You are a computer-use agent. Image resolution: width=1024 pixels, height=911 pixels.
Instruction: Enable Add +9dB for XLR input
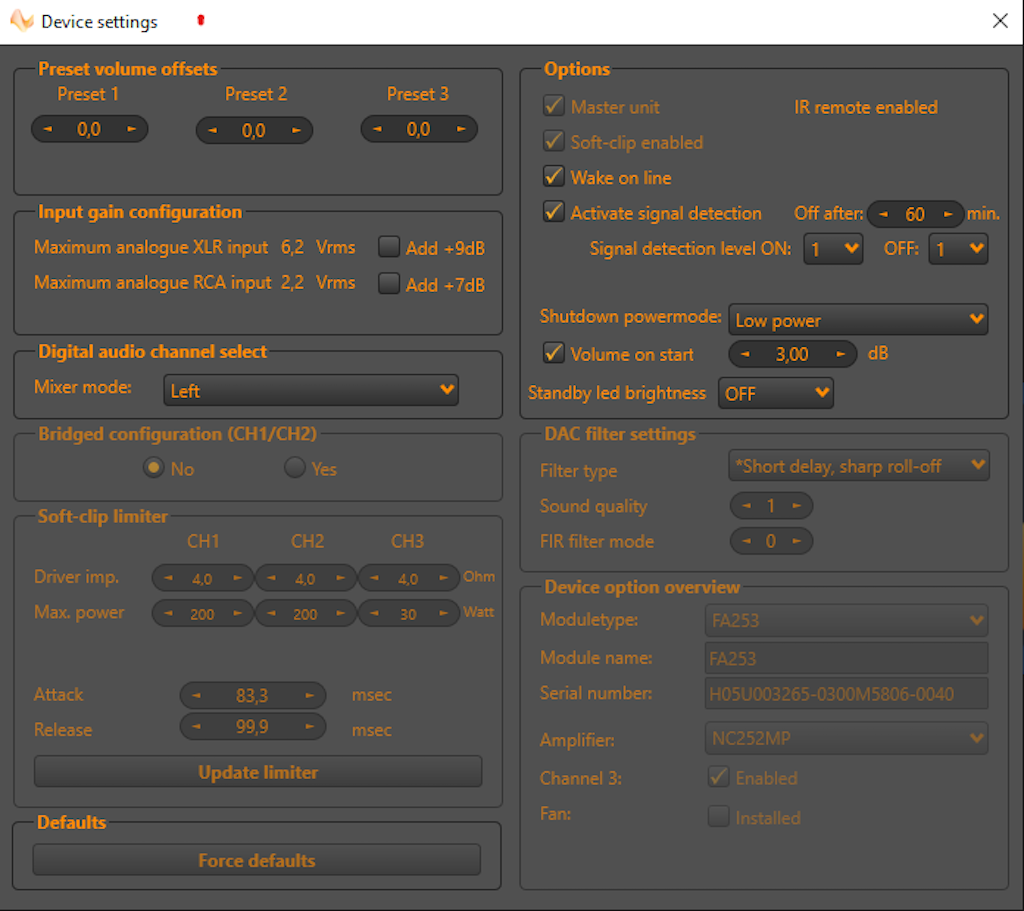(x=389, y=247)
